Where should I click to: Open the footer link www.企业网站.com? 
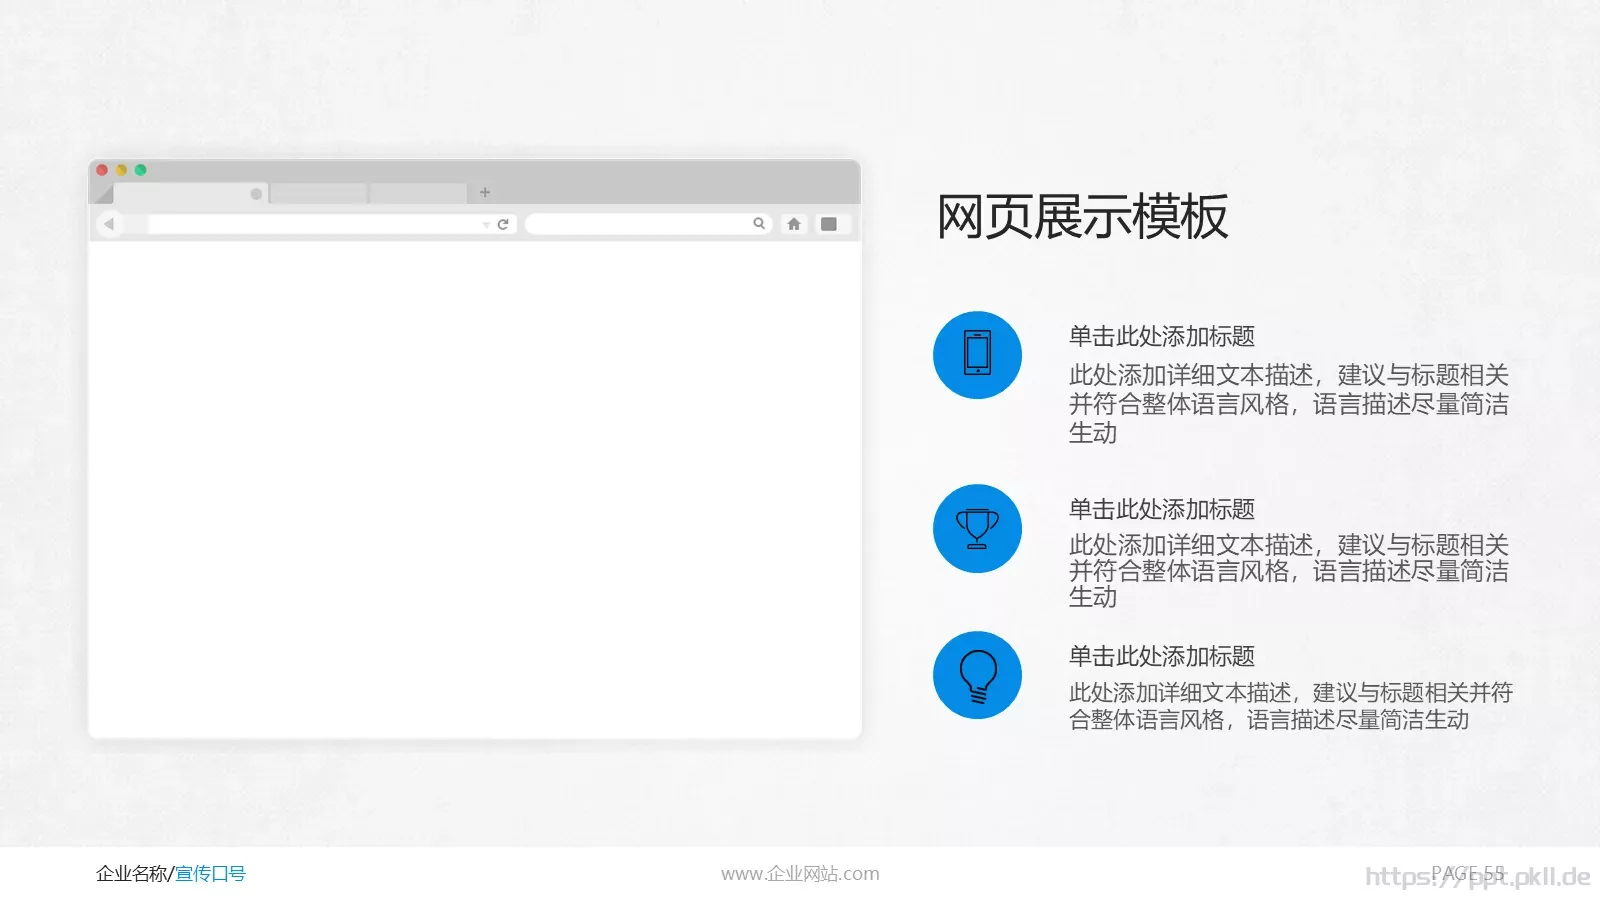800,874
